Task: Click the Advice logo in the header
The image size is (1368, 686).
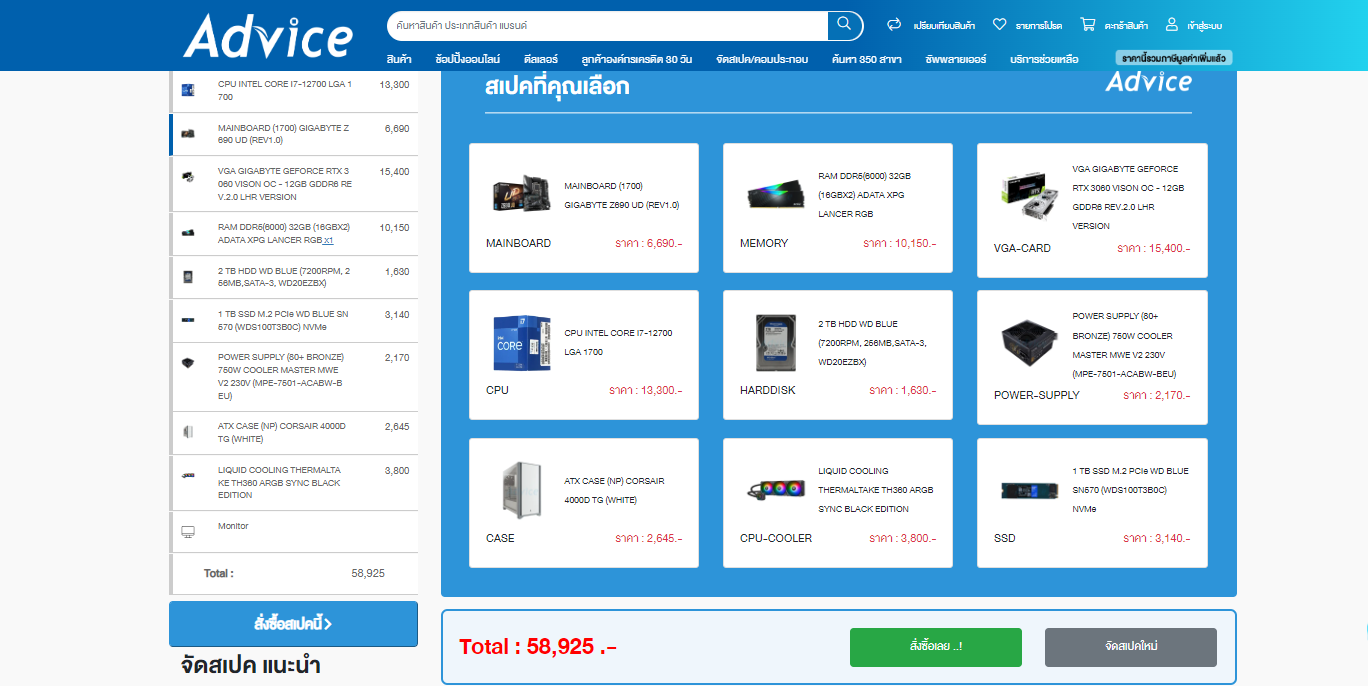Action: click(268, 36)
